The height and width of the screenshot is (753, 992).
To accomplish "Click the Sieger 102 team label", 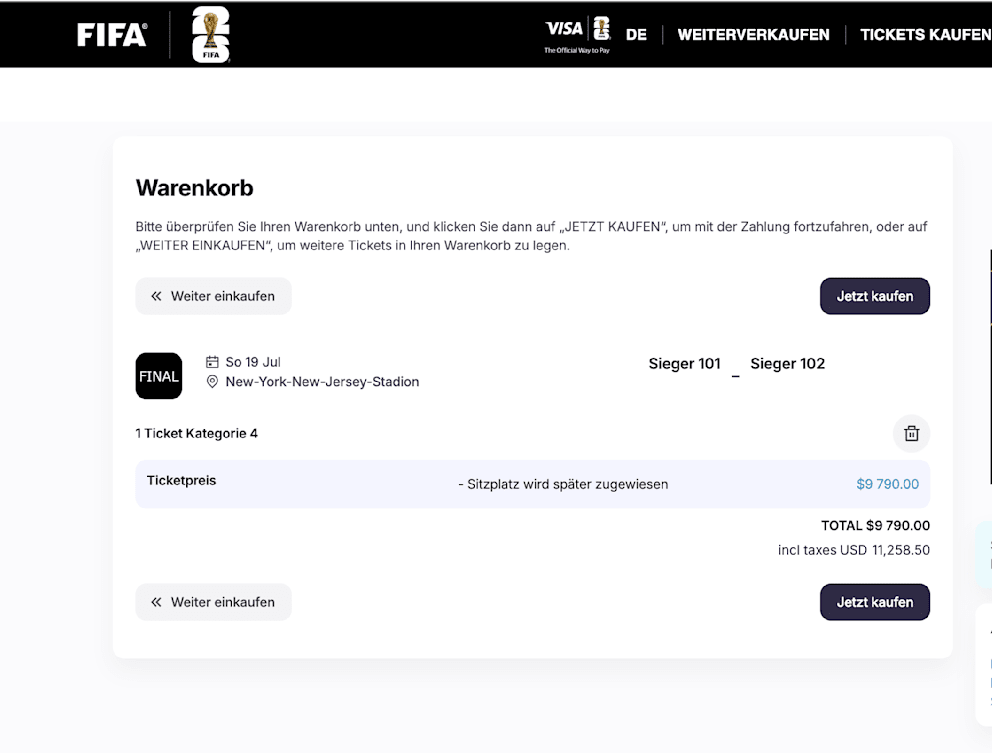I will (x=788, y=364).
